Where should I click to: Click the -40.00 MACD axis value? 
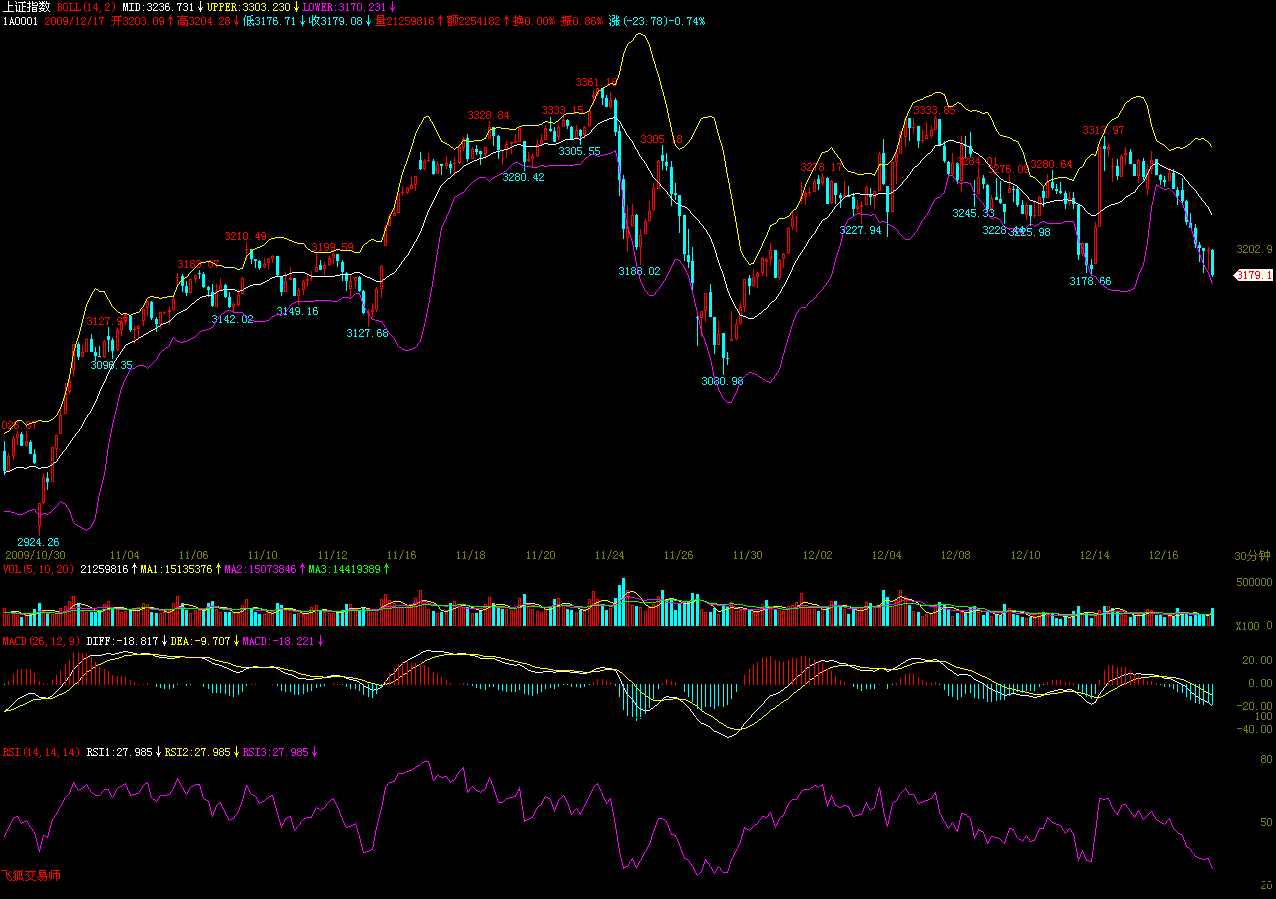point(1254,728)
